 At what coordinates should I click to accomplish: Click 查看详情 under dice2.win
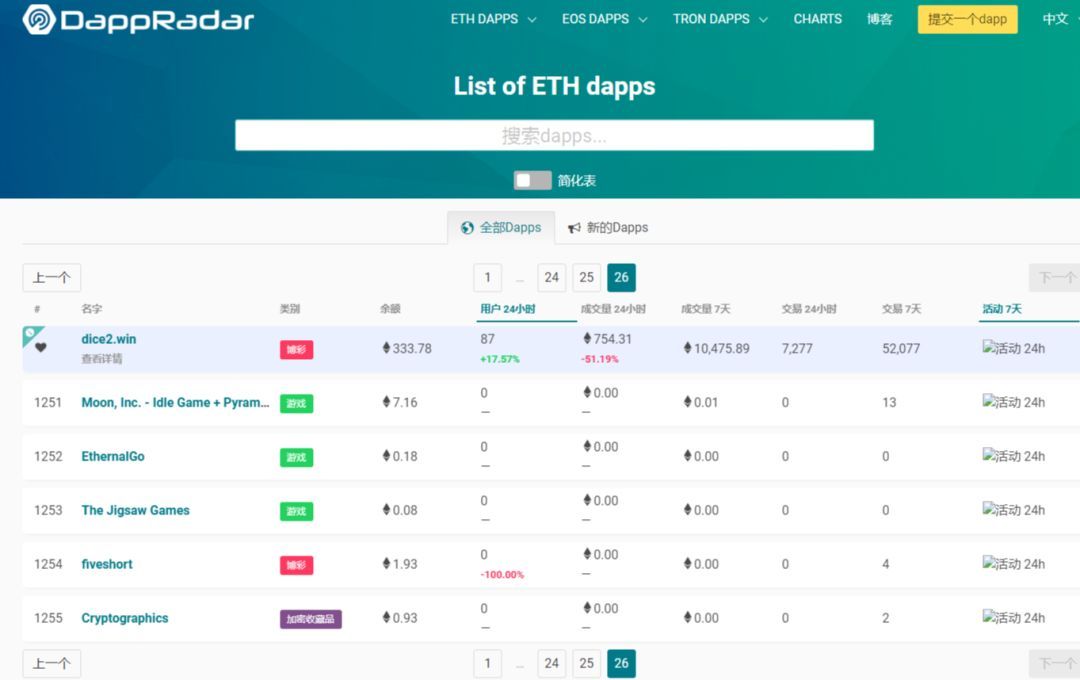[x=102, y=359]
